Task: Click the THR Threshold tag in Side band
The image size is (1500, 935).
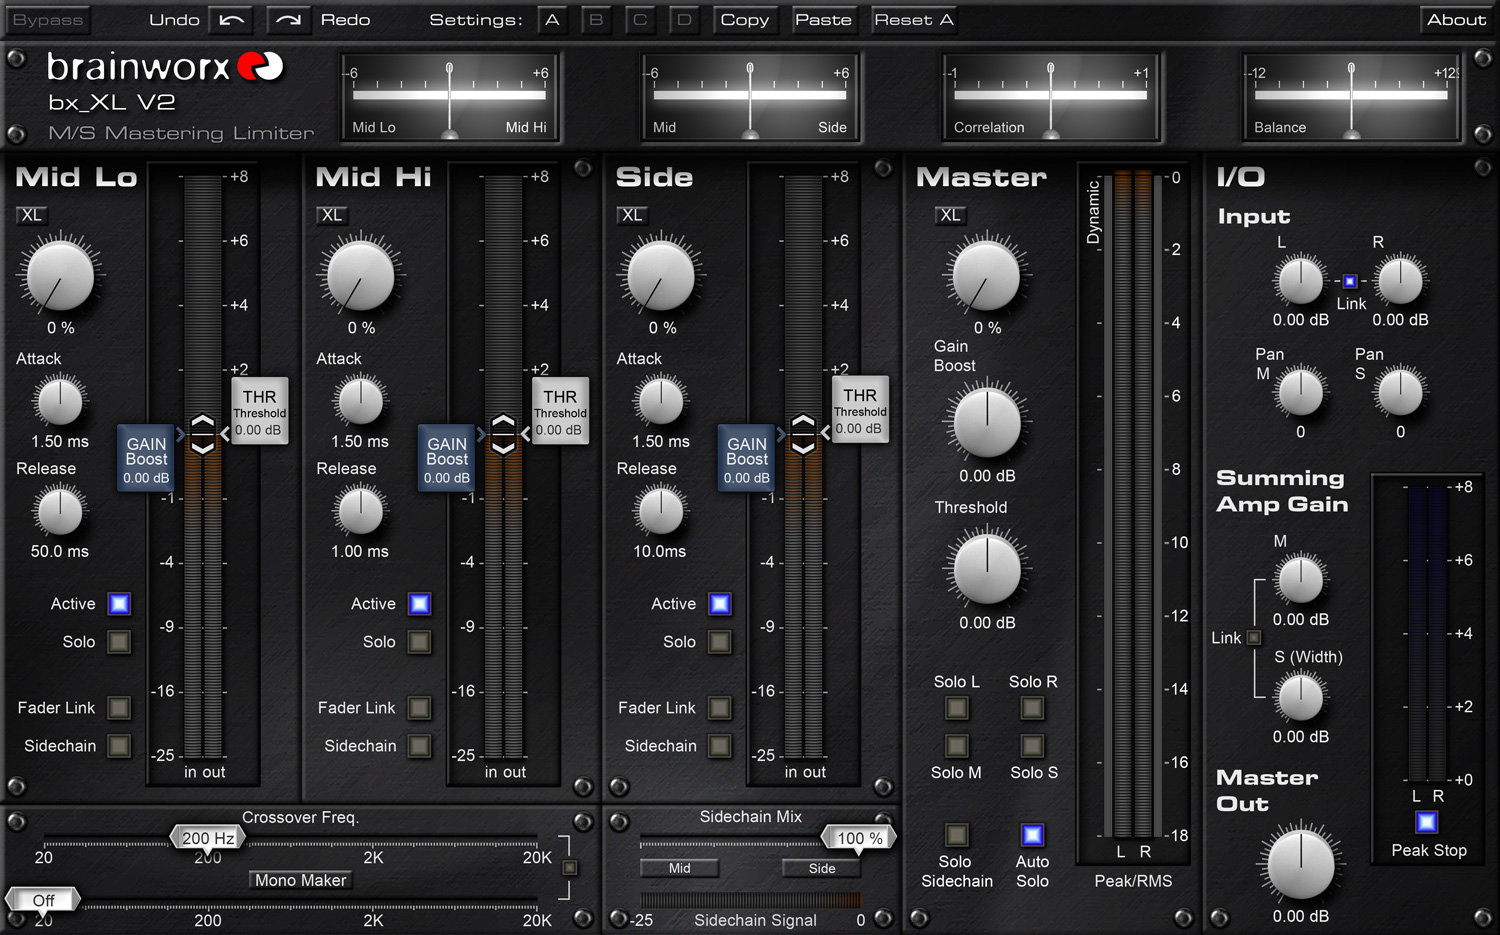Action: [x=859, y=410]
